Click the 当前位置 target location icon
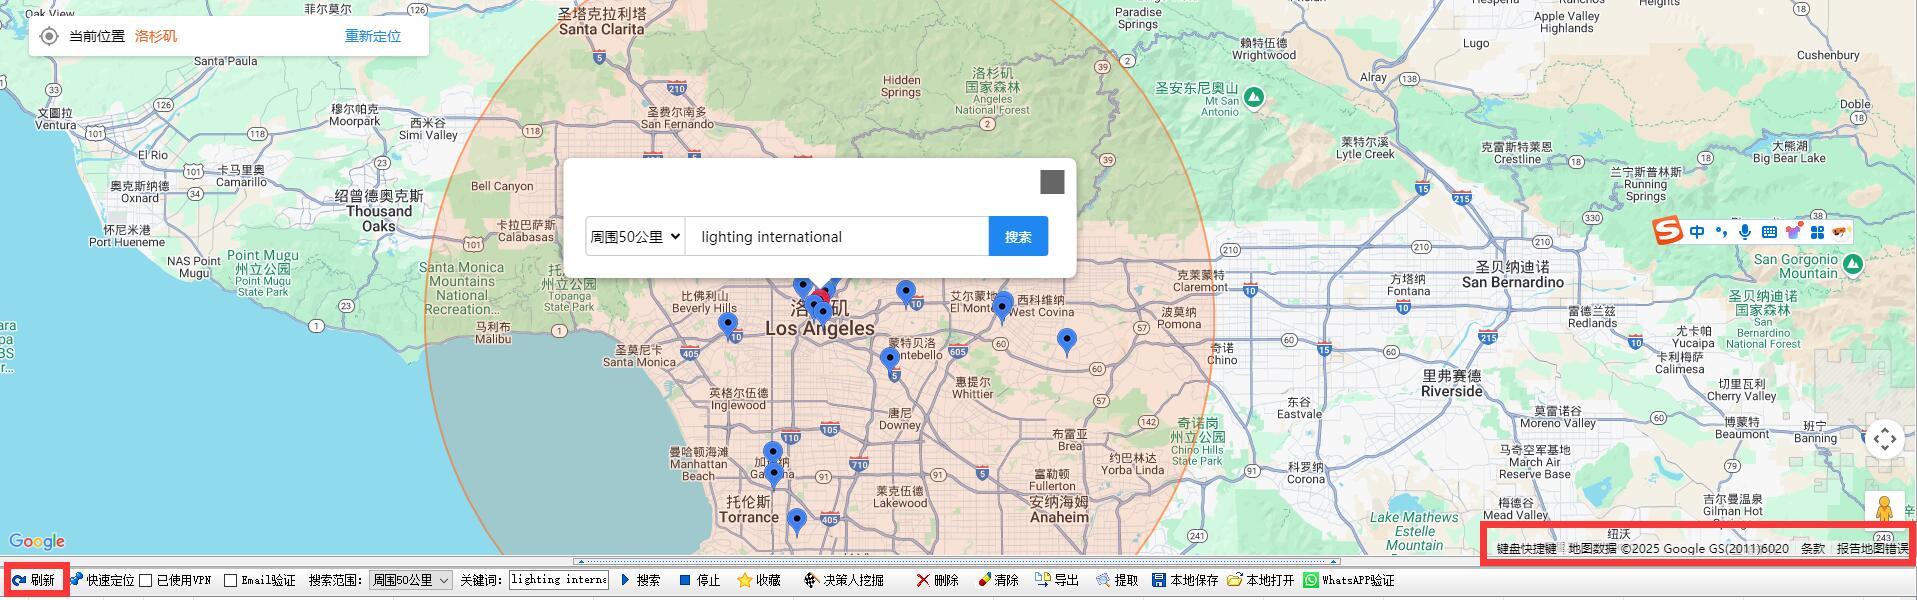Viewport: 1917px width, 600px height. tap(49, 37)
